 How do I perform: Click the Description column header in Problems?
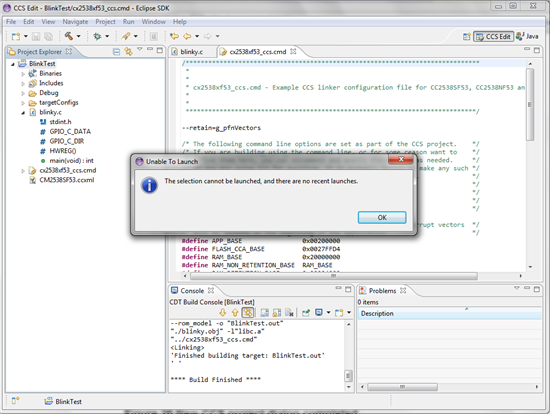(449, 313)
